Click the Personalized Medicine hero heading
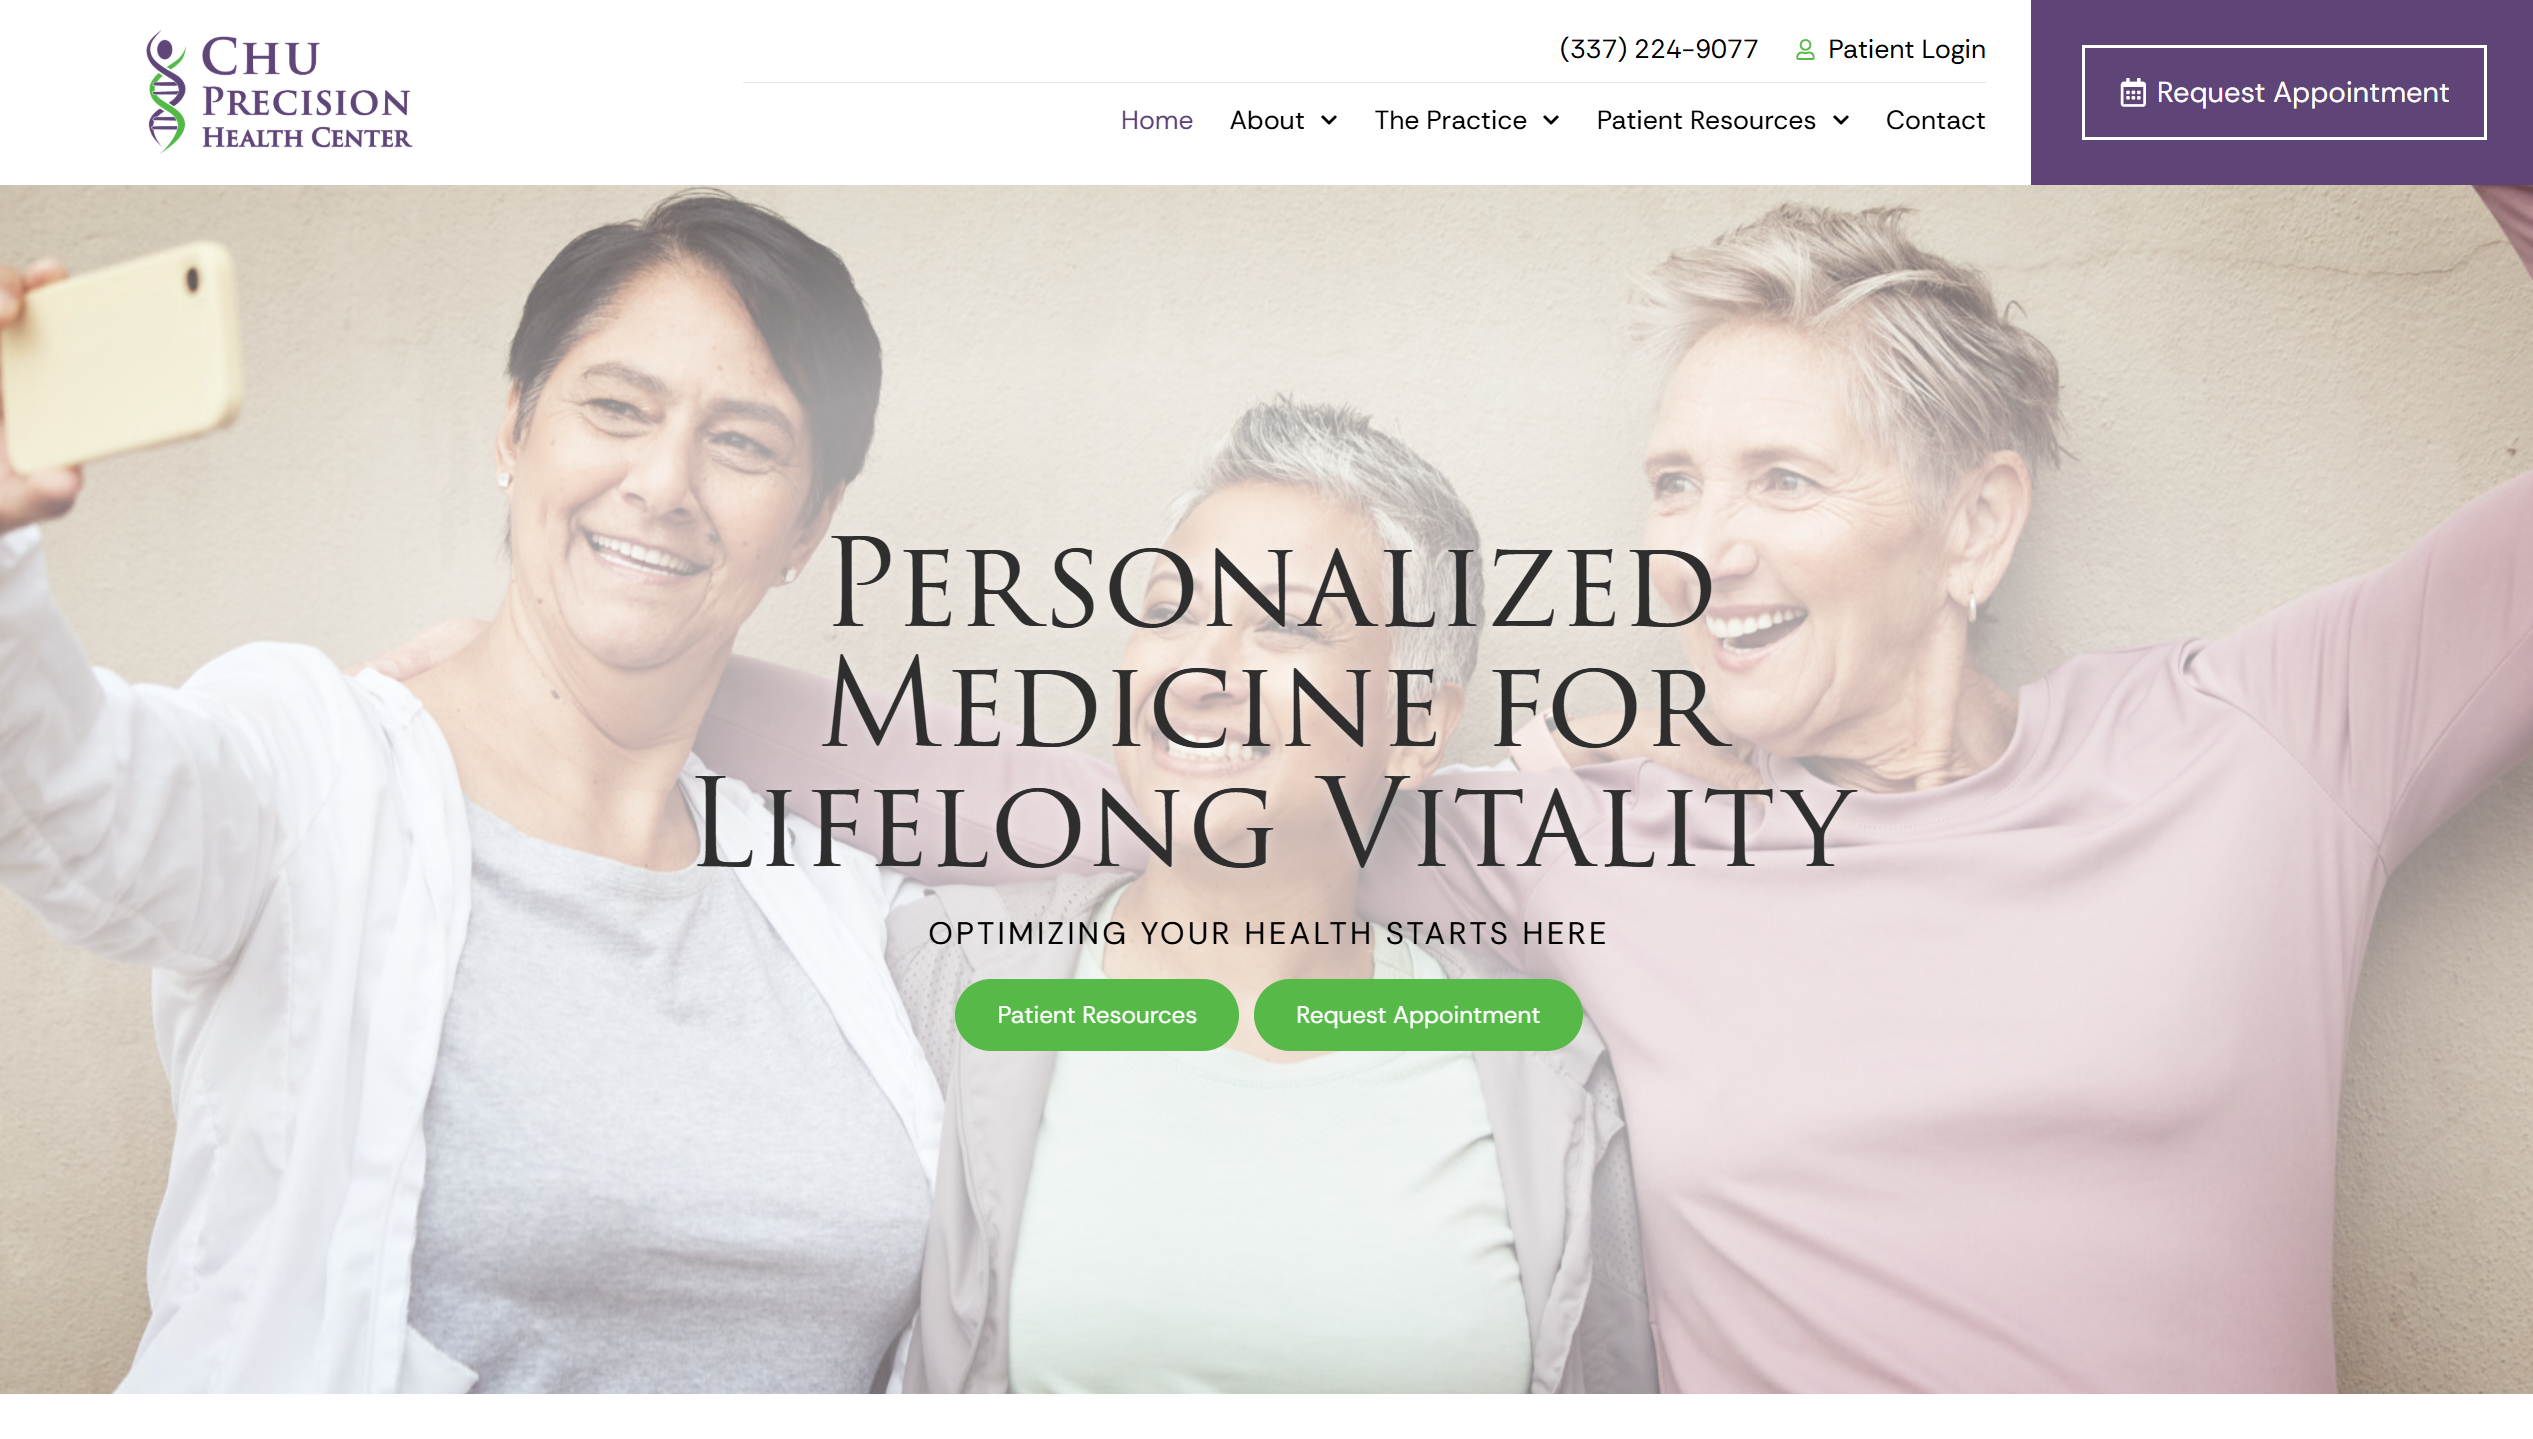The image size is (2533, 1439). [x=1272, y=700]
